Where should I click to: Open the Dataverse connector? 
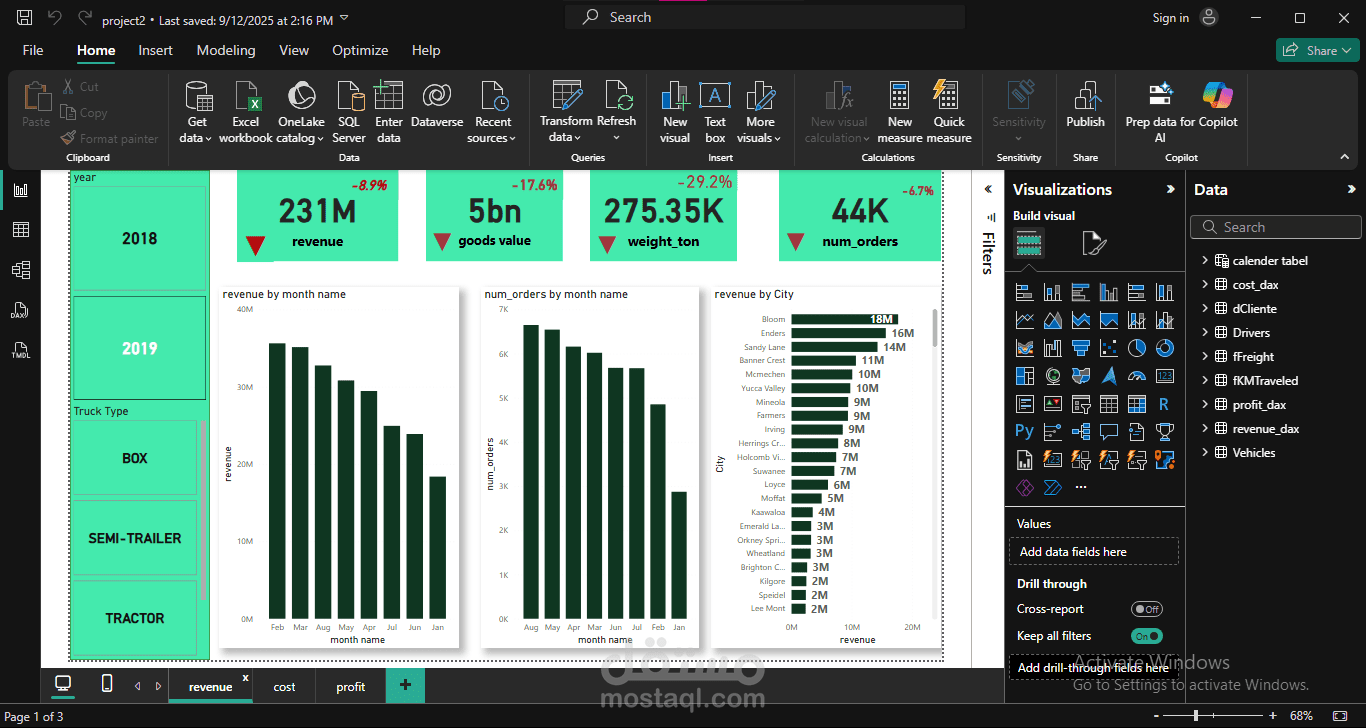(437, 105)
